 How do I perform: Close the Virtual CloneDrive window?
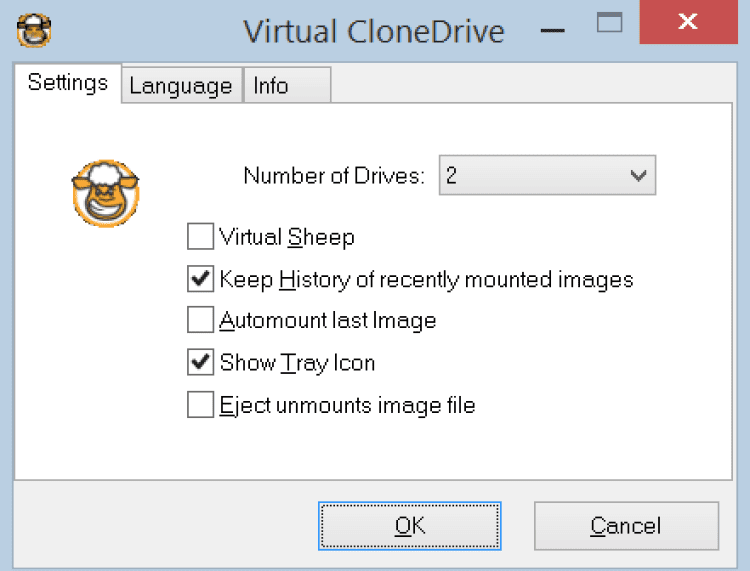(x=687, y=24)
